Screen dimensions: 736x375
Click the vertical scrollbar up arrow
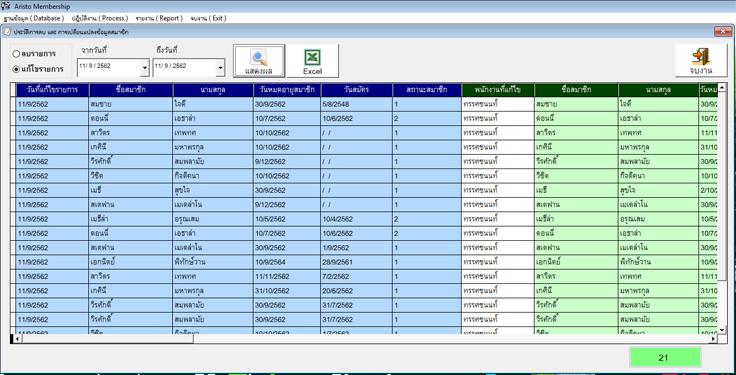point(722,87)
